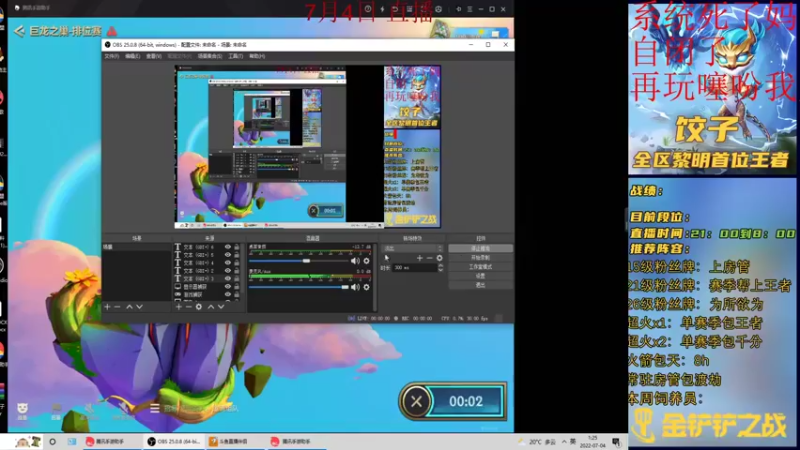The width and height of the screenshot is (800, 450).
Task: Select 显示器捕获 source row
Action: 207,287
